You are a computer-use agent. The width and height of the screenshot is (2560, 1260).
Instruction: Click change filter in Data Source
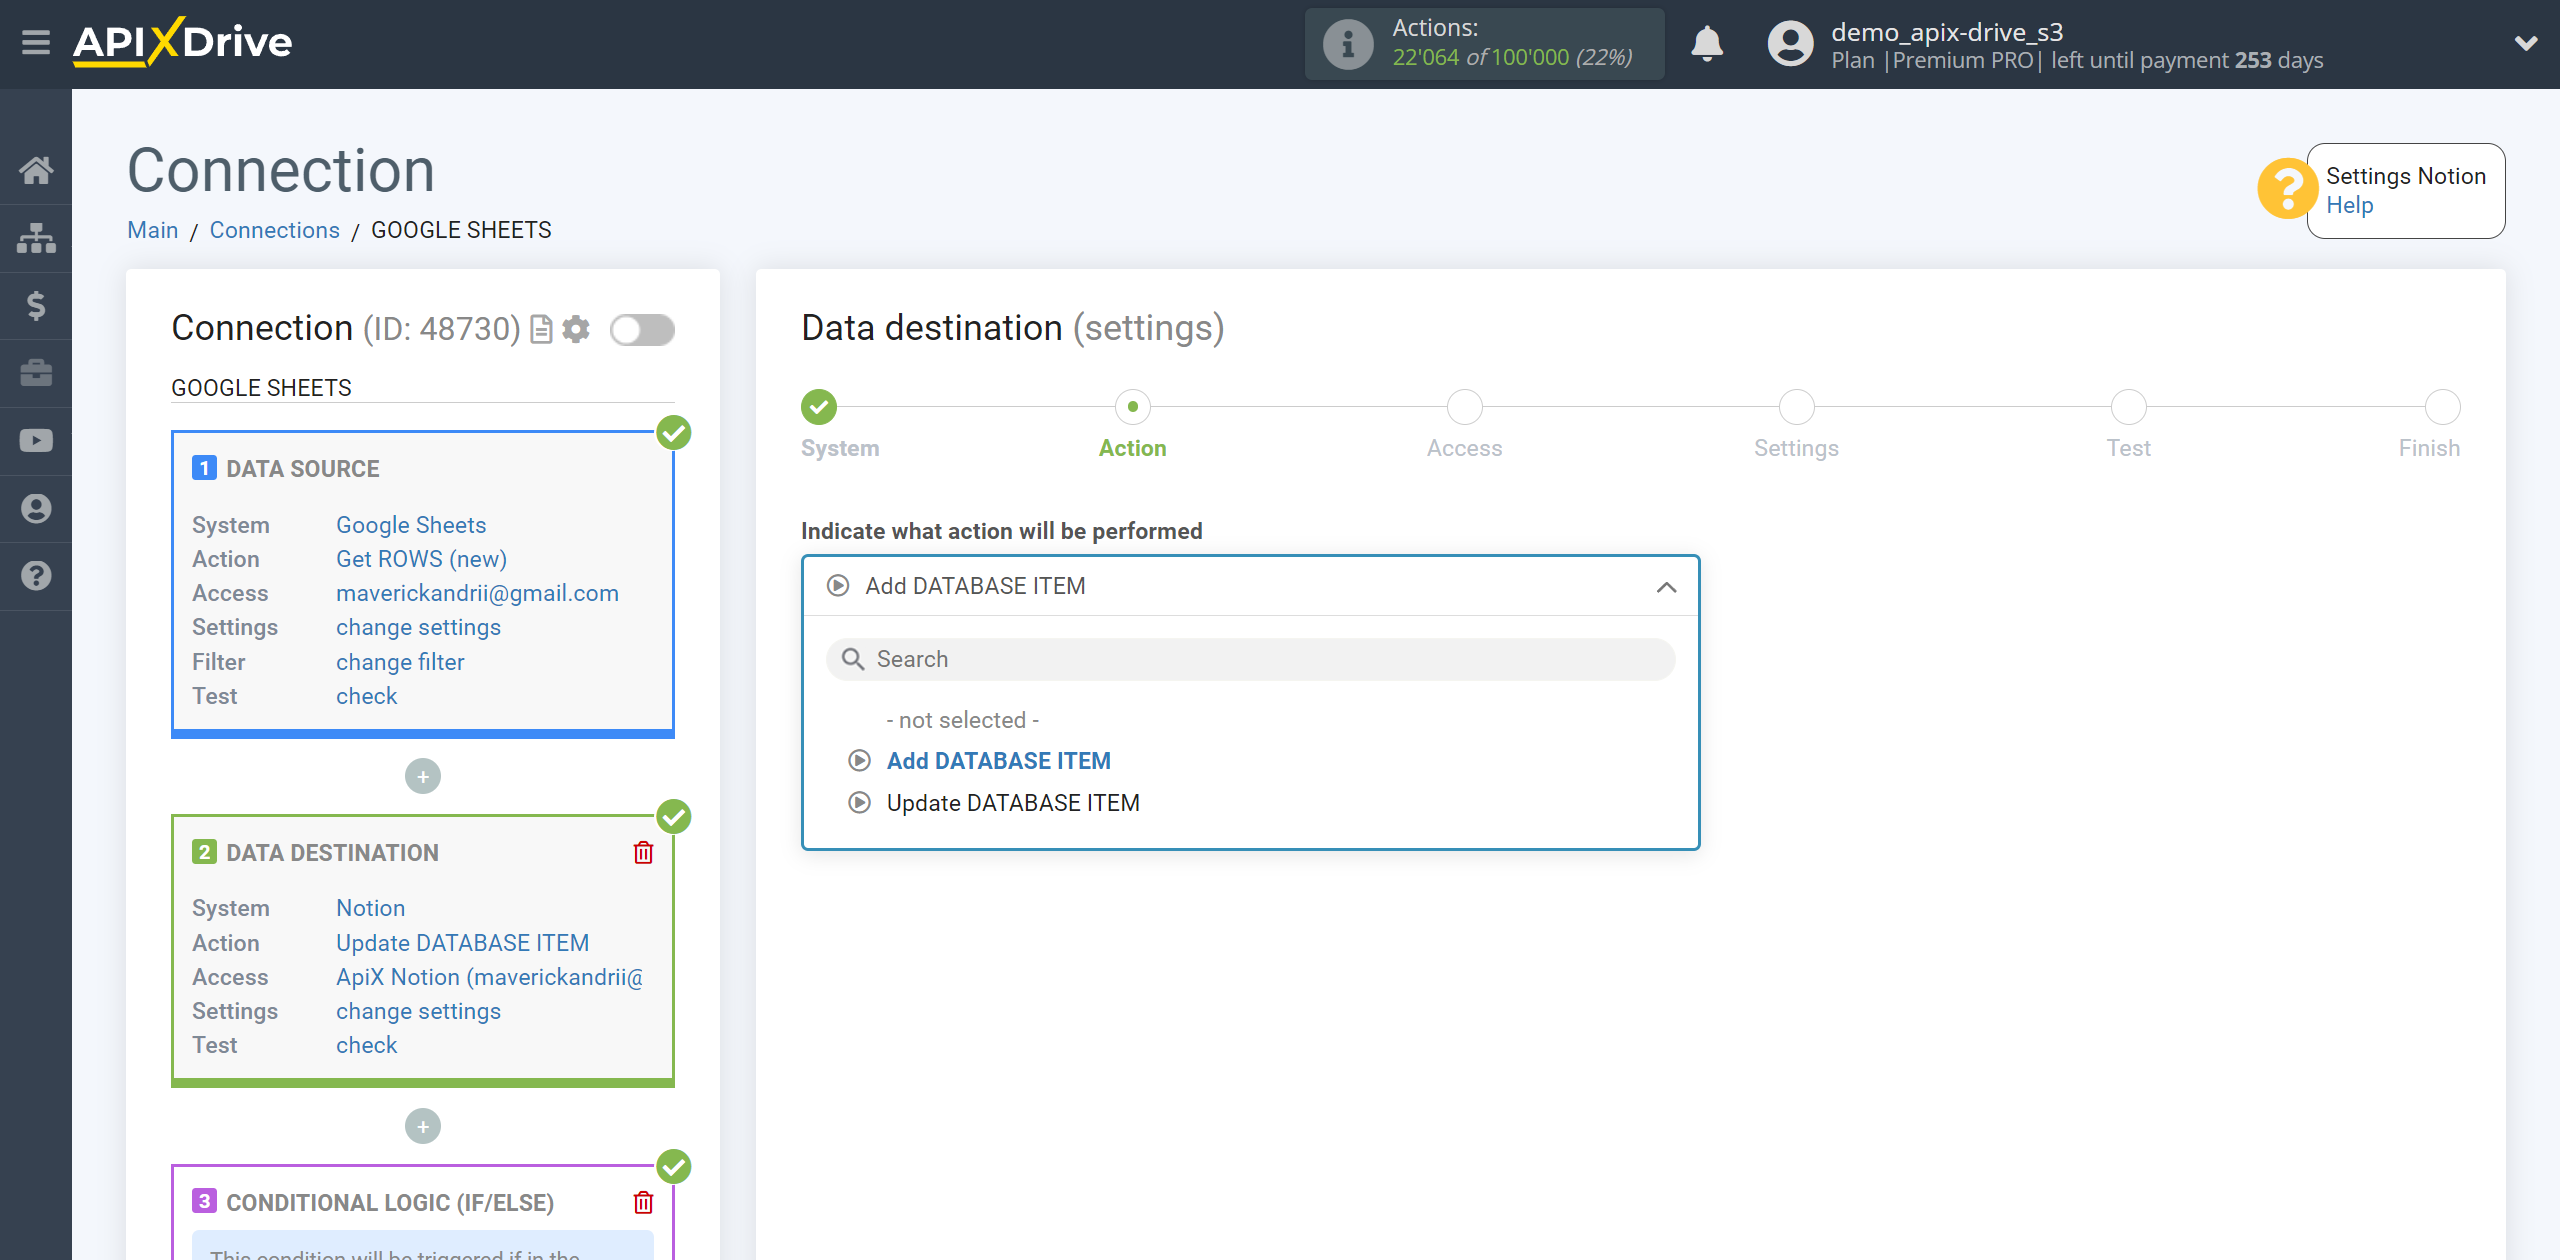(x=400, y=662)
